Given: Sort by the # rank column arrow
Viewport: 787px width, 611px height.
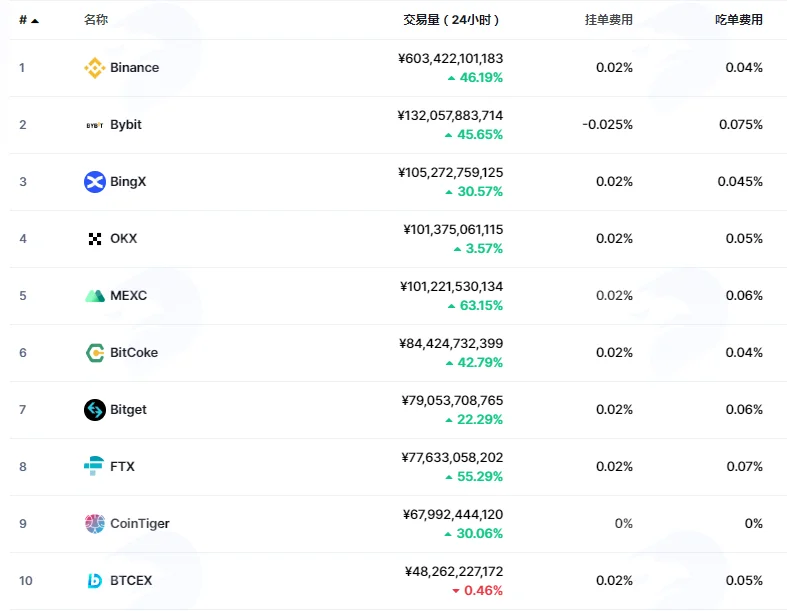Looking at the screenshot, I should pyautogui.click(x=35, y=21).
